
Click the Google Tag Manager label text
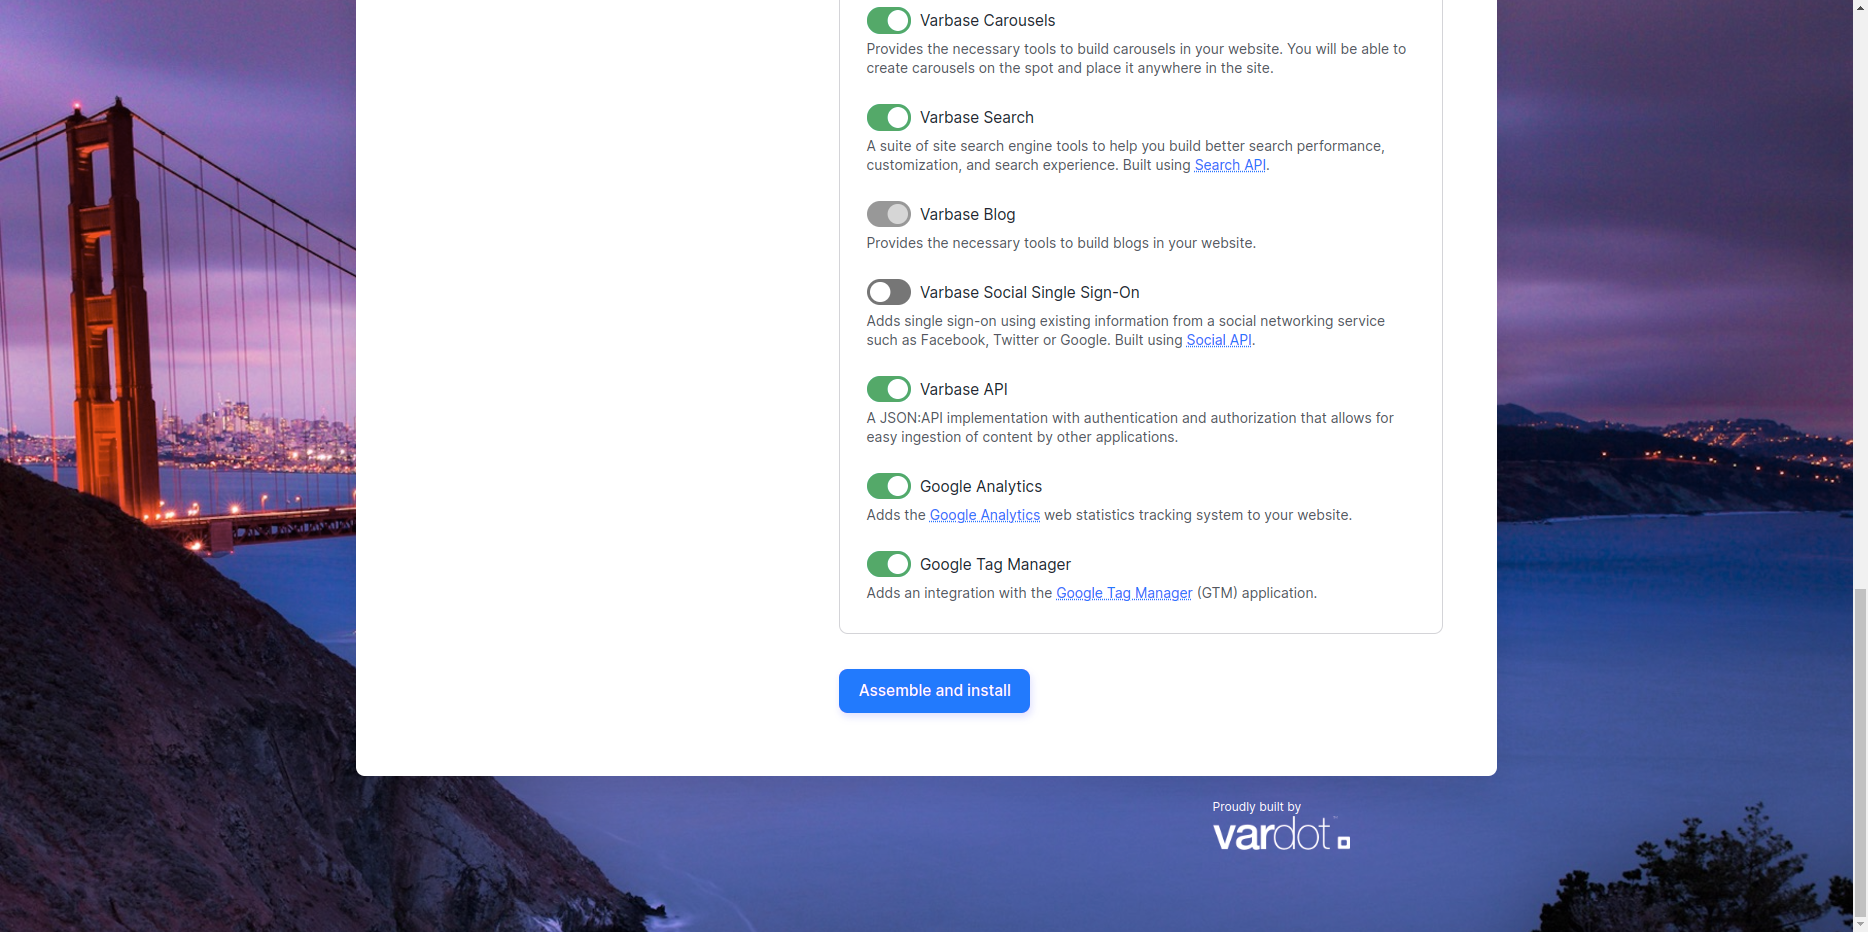coord(995,564)
